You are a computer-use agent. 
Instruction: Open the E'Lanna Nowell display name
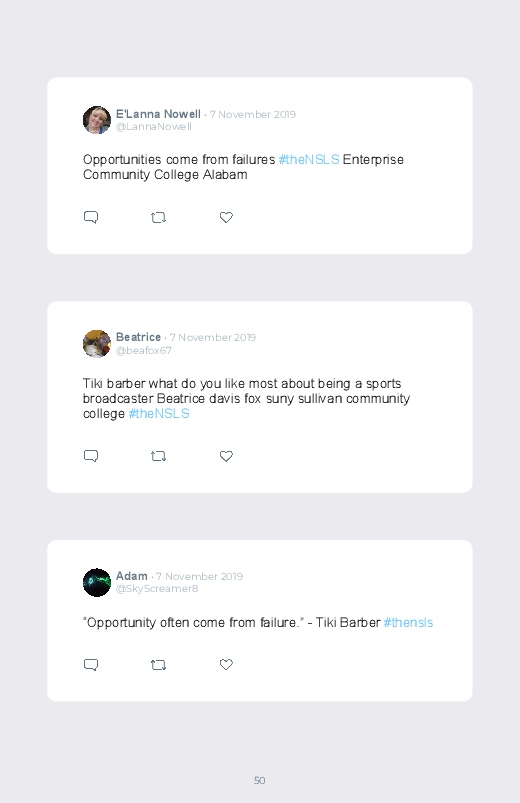click(158, 114)
